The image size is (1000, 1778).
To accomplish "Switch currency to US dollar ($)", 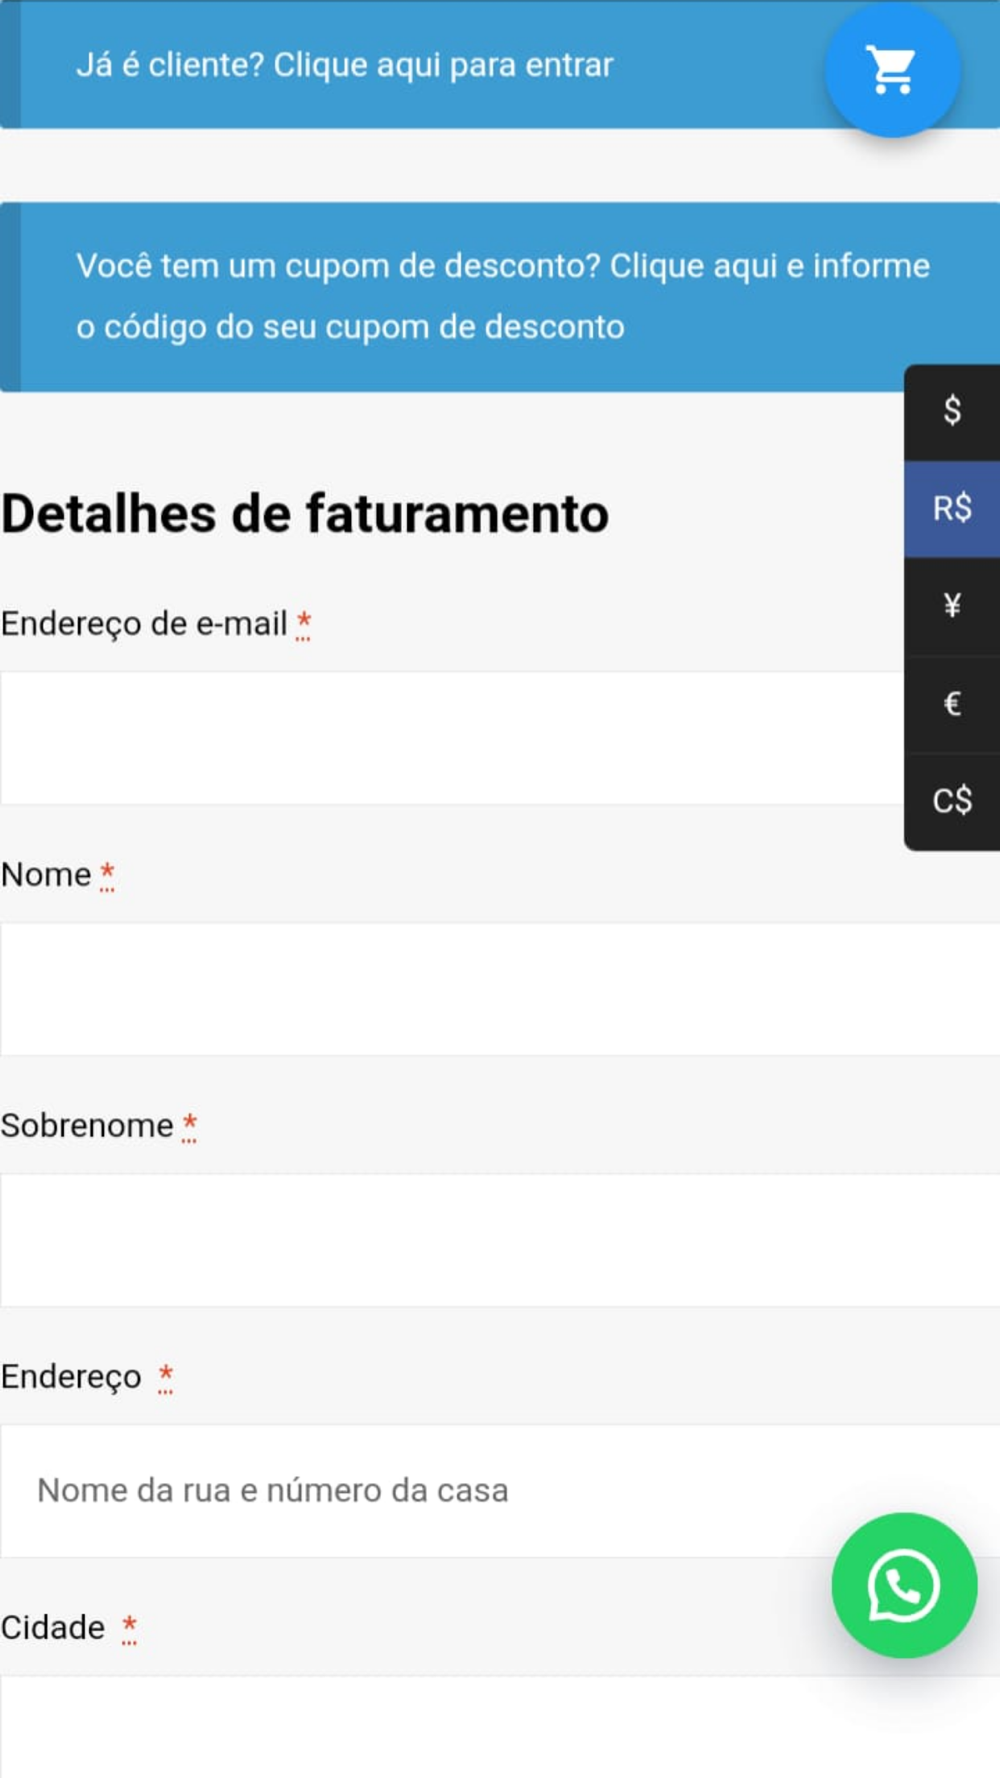I will [x=952, y=411].
